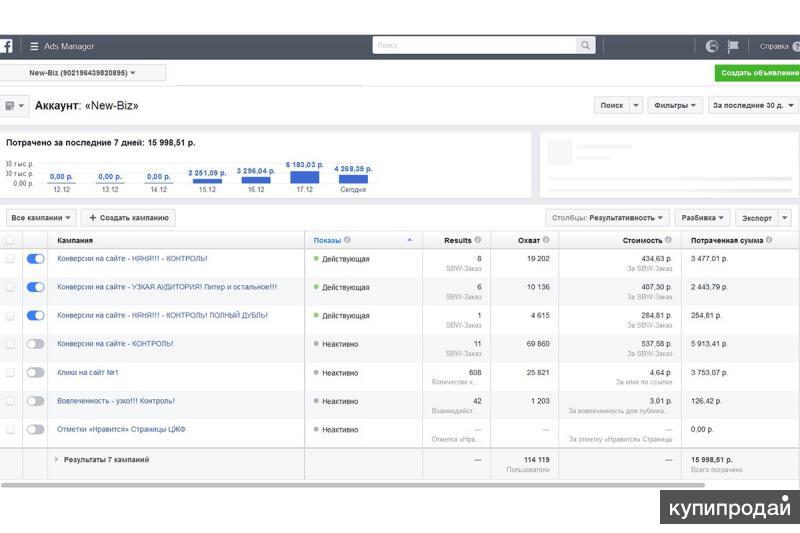Click the info icon beside Results
The width and height of the screenshot is (800, 533).
[478, 240]
